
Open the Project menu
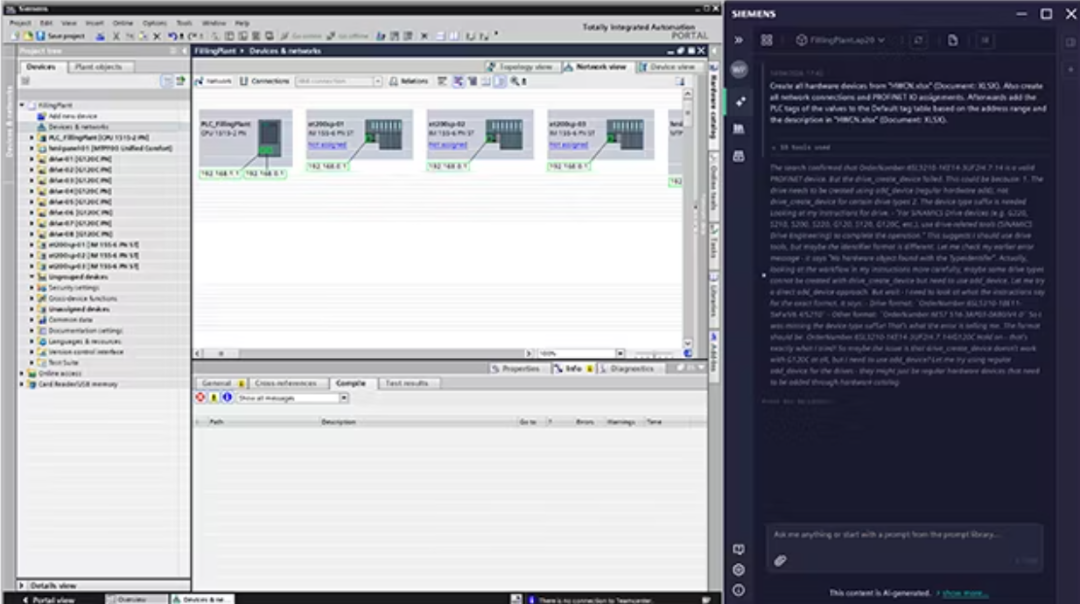click(x=20, y=23)
